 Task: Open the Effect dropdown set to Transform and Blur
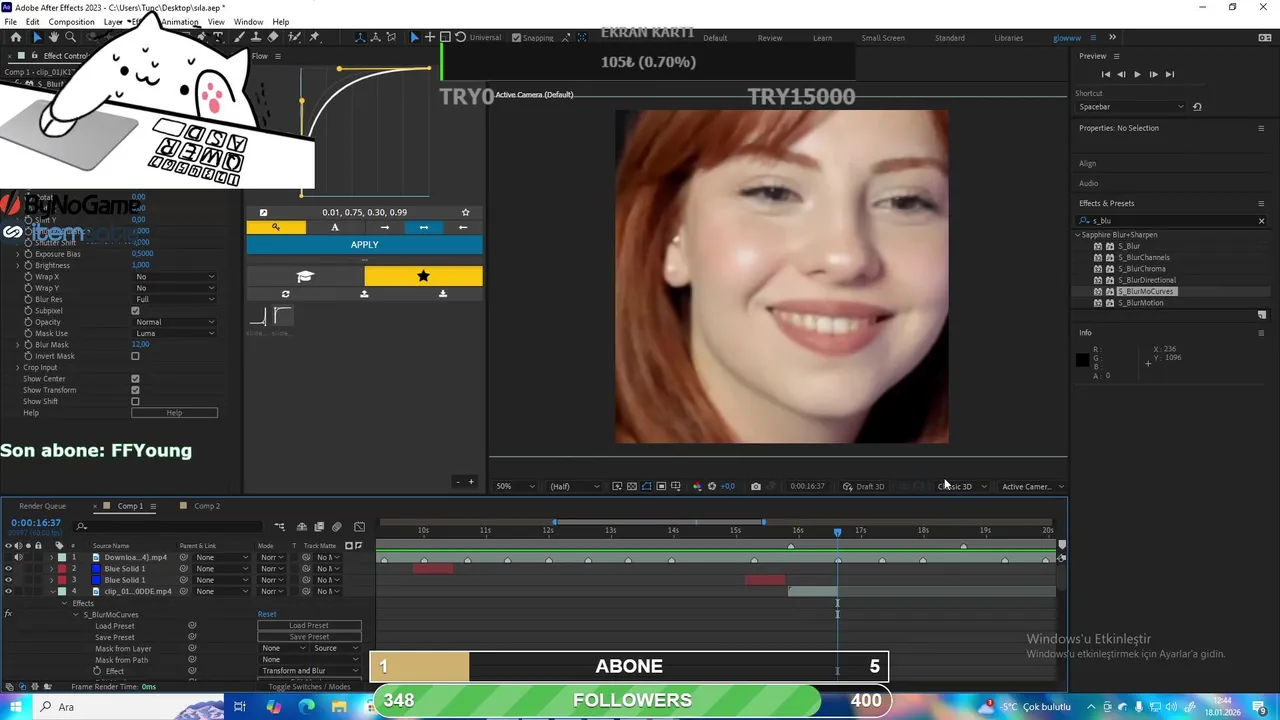(x=310, y=671)
